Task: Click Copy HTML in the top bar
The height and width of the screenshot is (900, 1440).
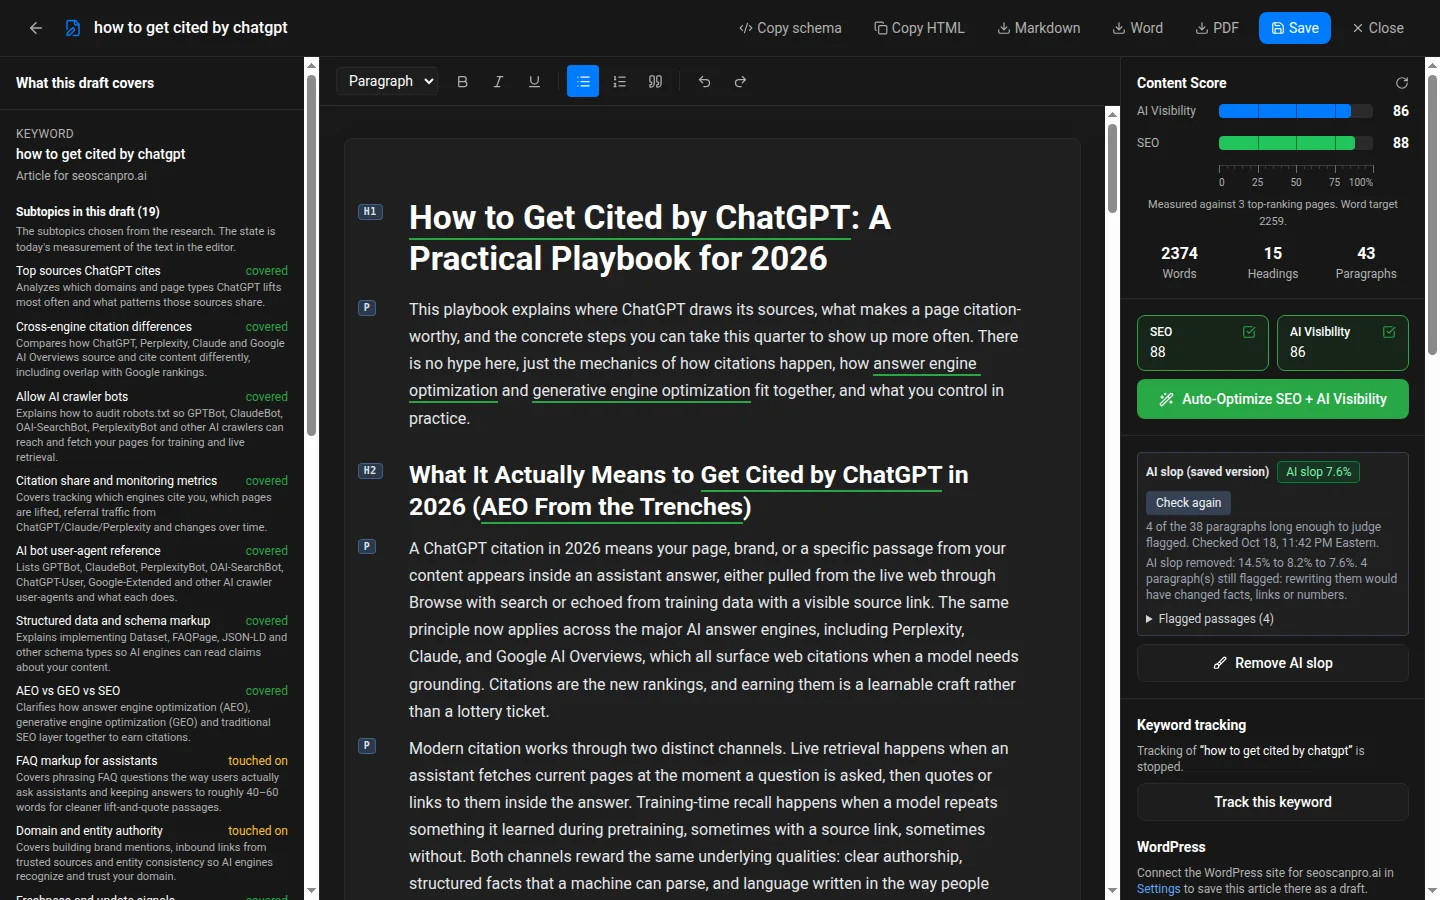Action: pos(919,28)
